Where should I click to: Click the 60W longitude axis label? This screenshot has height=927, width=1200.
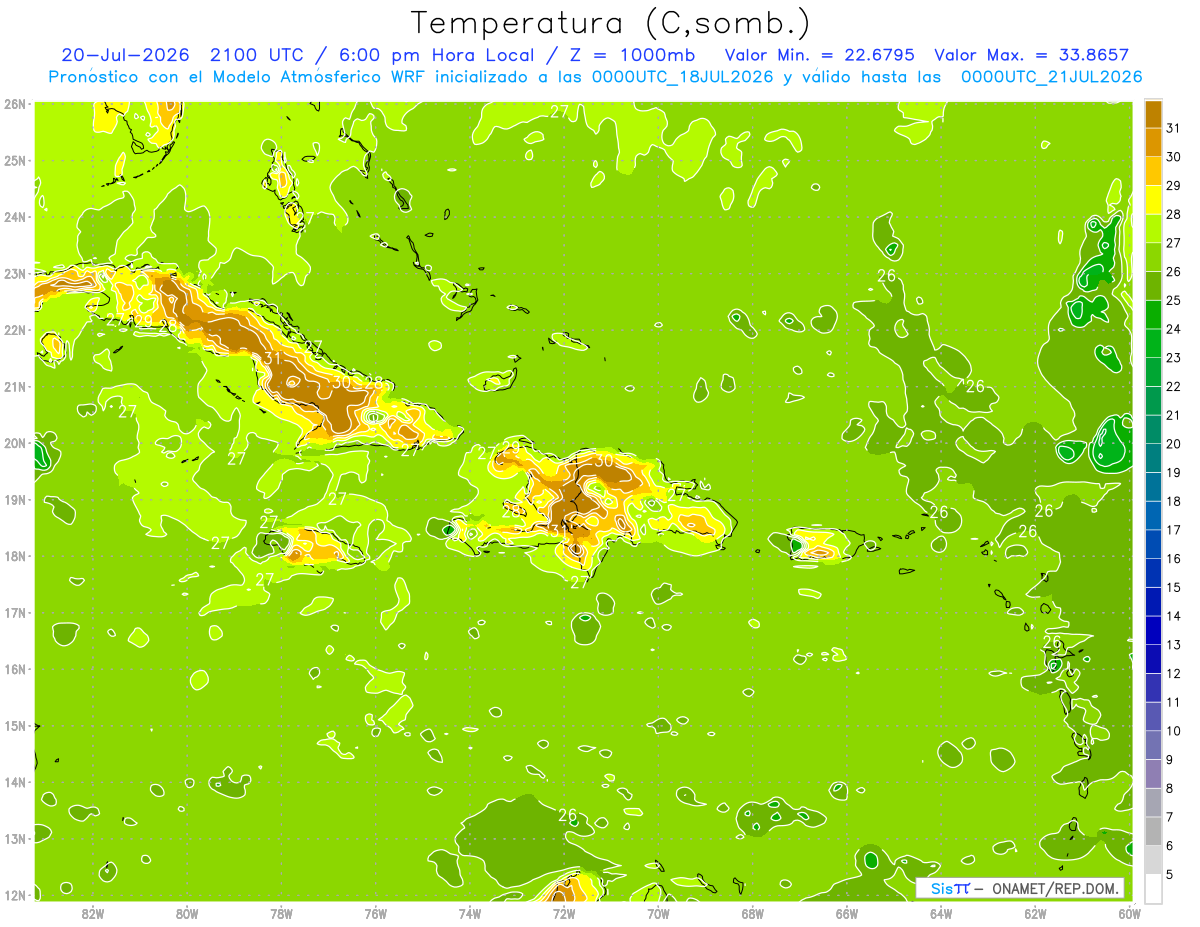(1129, 912)
